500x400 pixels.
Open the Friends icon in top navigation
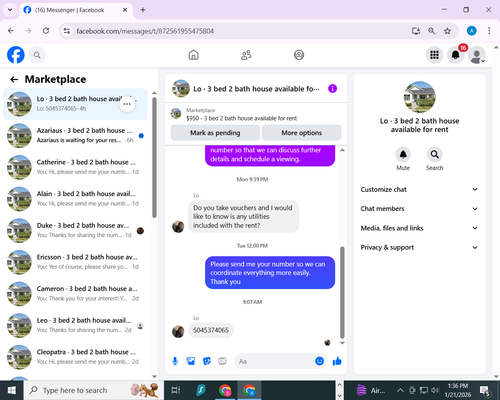[x=246, y=55]
